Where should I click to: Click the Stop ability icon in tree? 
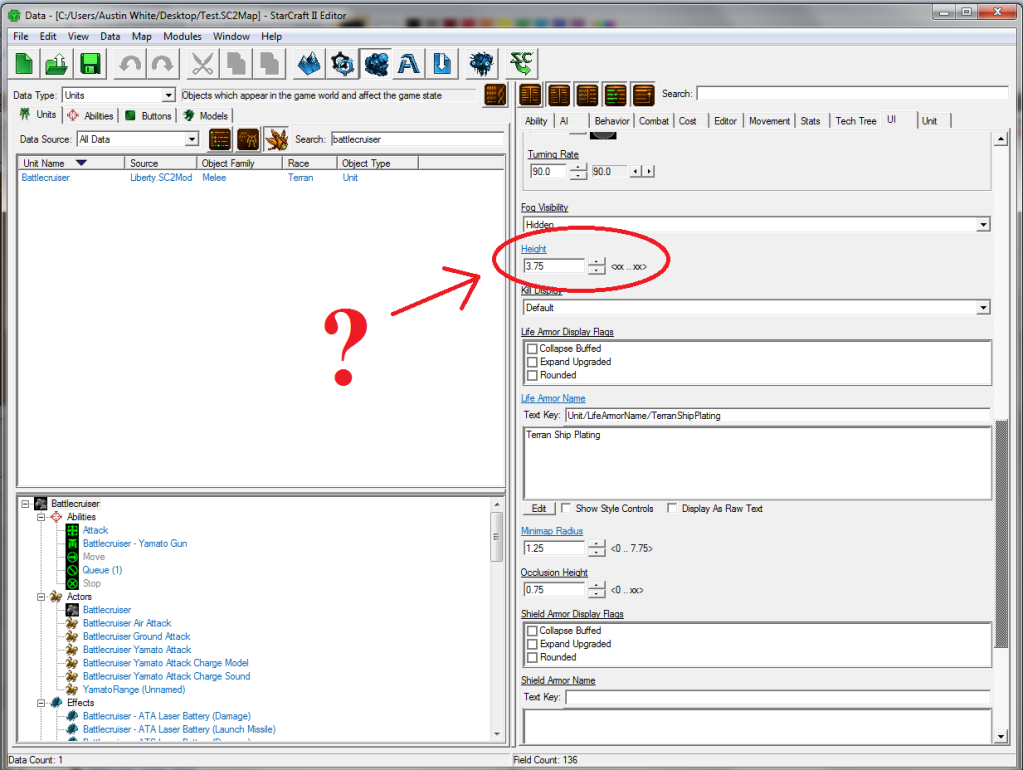pyautogui.click(x=72, y=583)
